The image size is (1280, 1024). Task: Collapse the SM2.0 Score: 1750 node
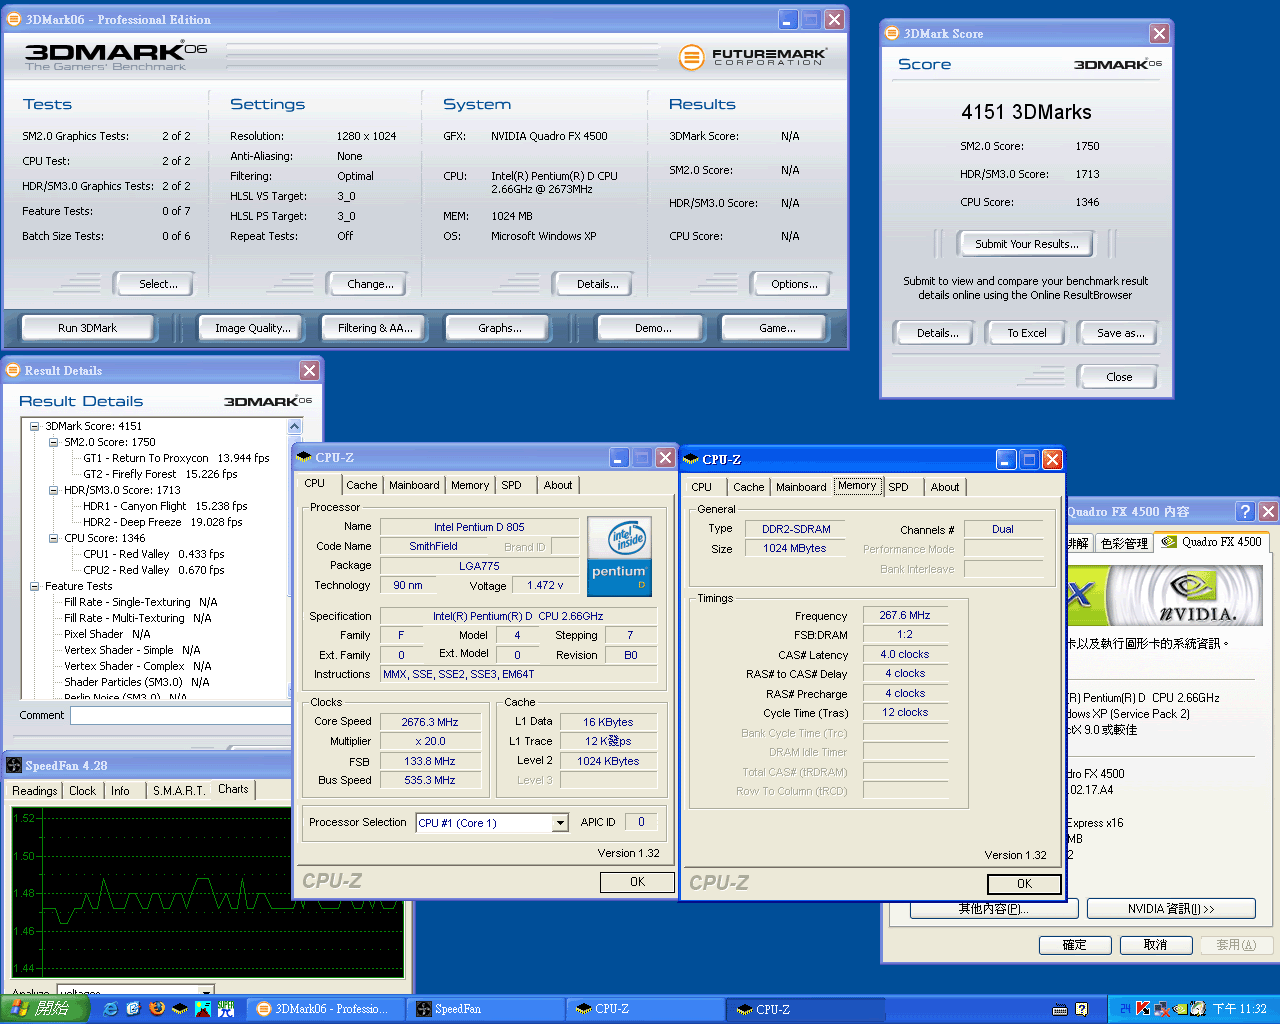point(54,442)
